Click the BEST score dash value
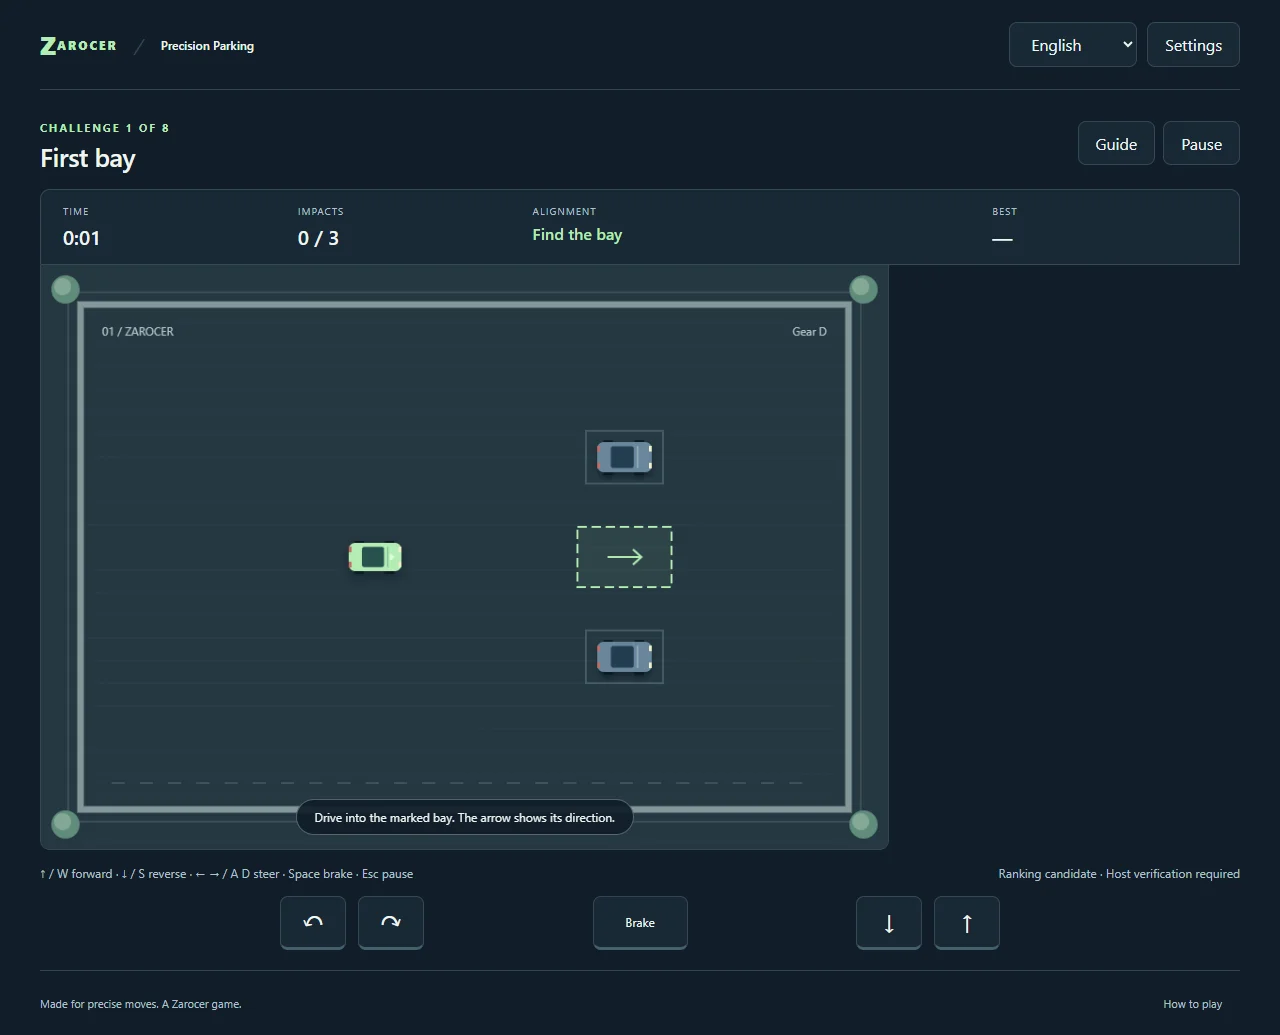Viewport: 1280px width, 1035px height. 1002,239
